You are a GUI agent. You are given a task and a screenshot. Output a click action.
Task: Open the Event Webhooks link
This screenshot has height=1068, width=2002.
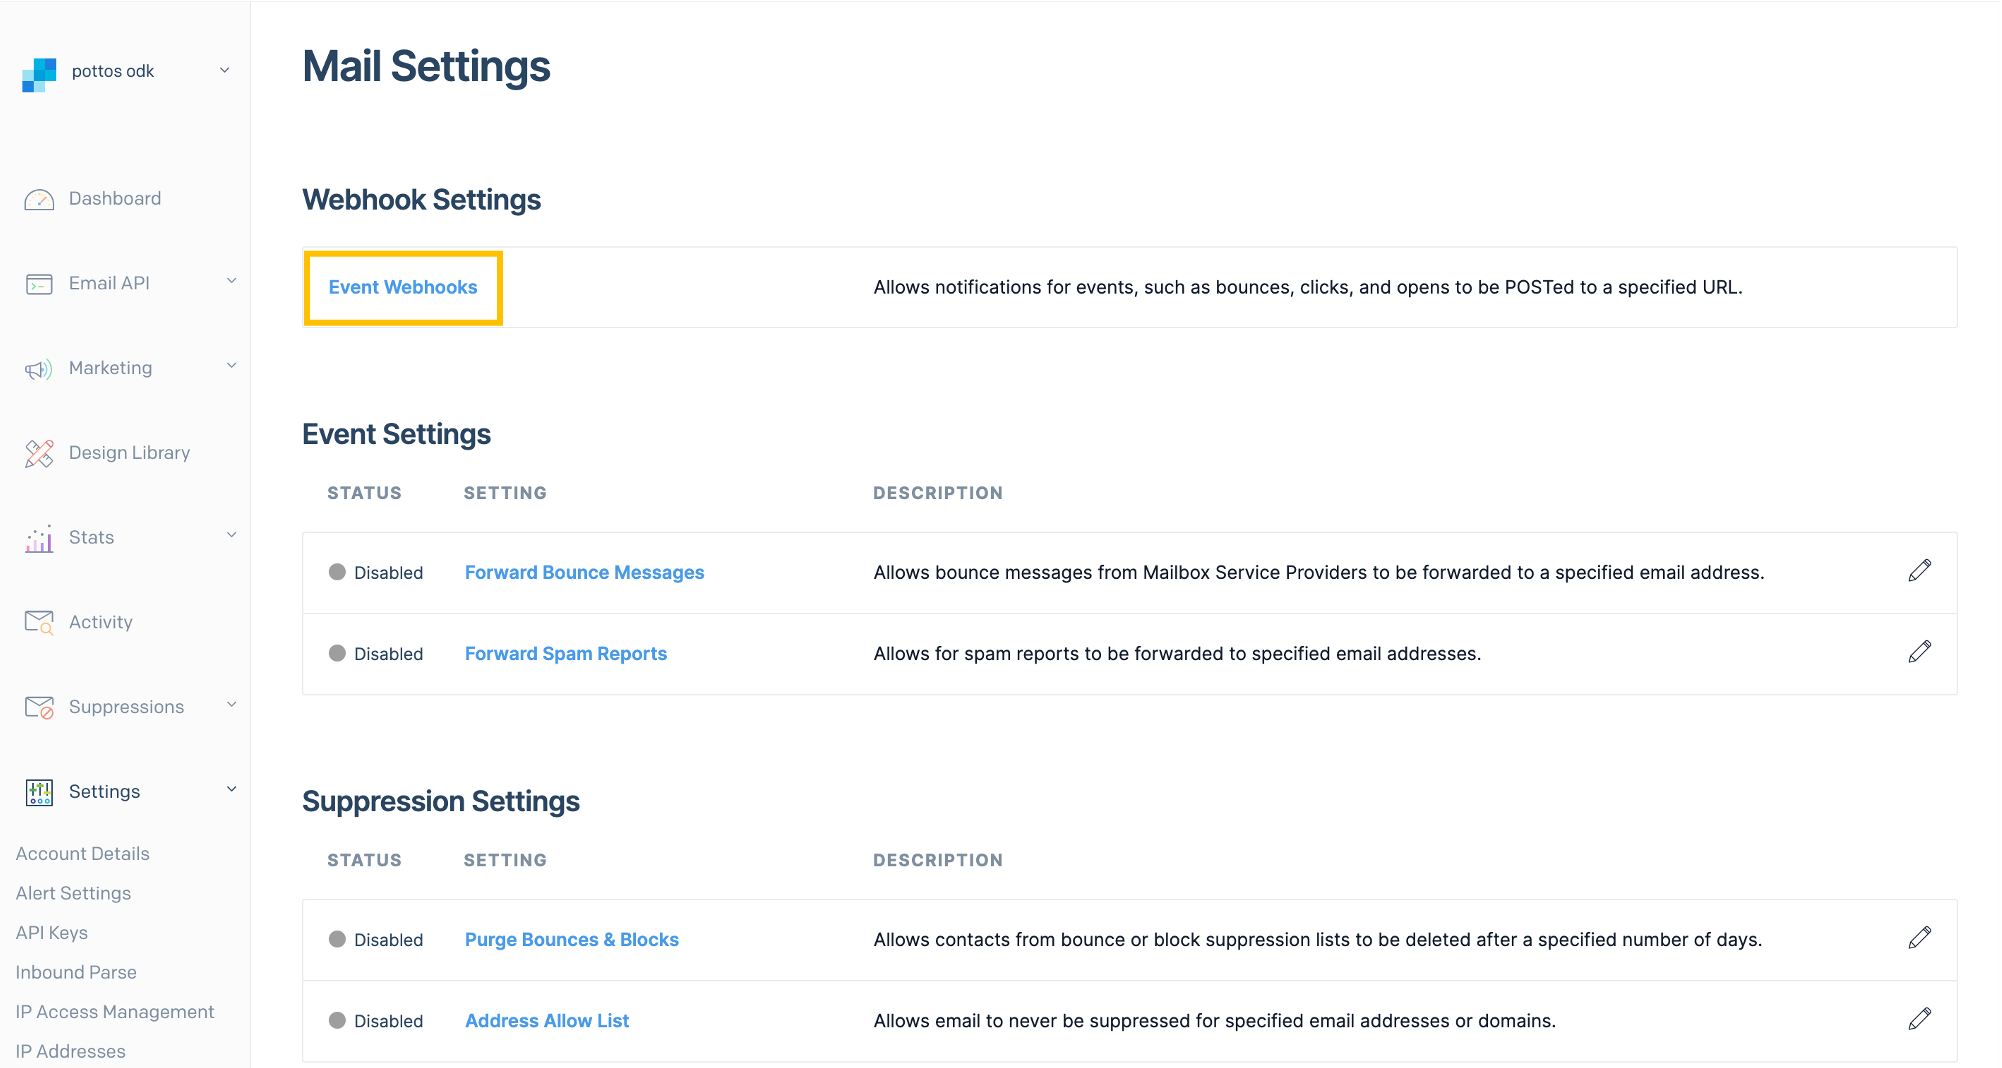(x=403, y=288)
